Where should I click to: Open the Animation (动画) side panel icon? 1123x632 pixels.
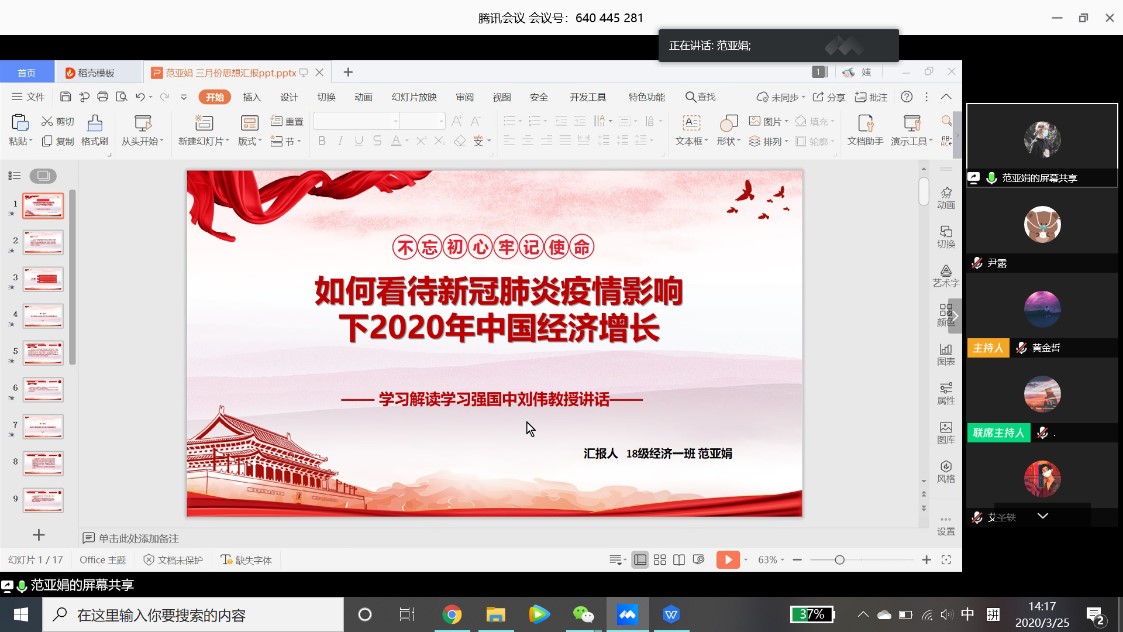(945, 197)
